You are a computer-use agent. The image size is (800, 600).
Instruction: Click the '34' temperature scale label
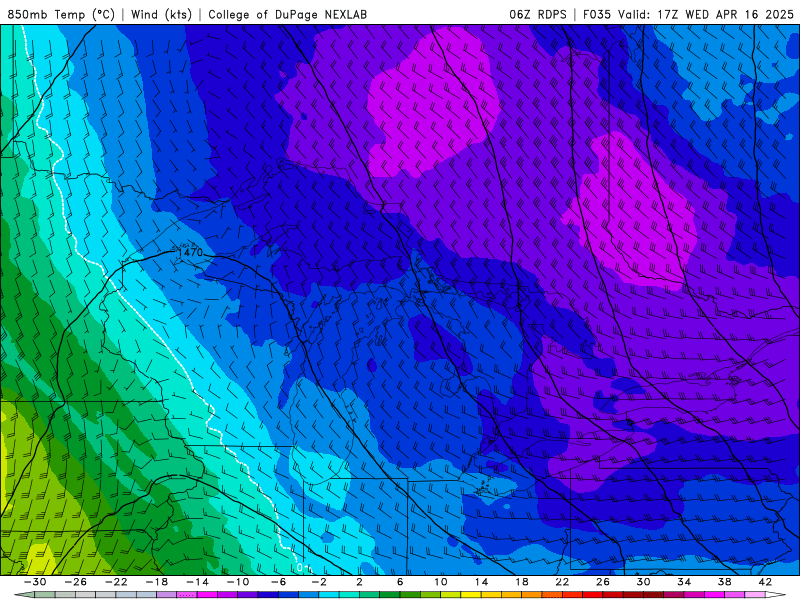pos(684,582)
